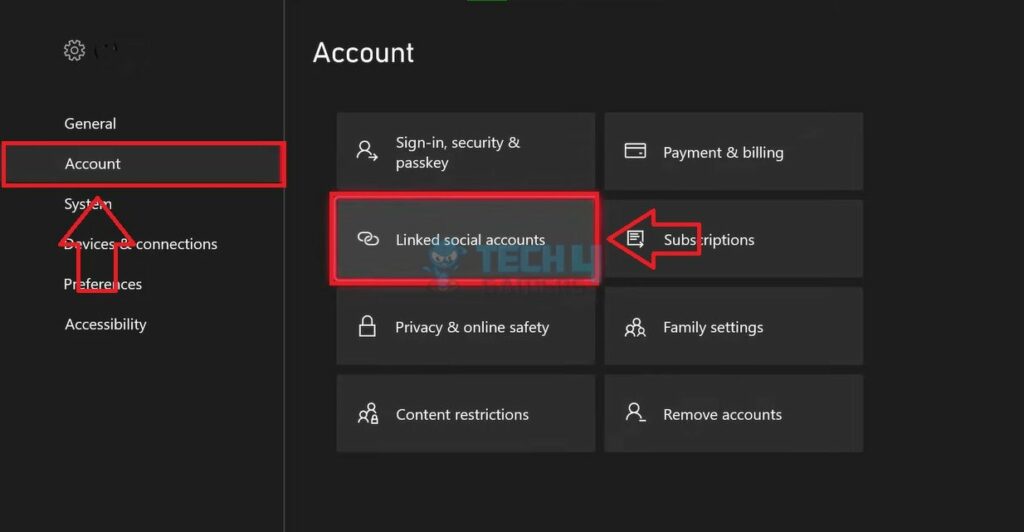Open the Preferences category
The height and width of the screenshot is (532, 1024).
coord(103,284)
